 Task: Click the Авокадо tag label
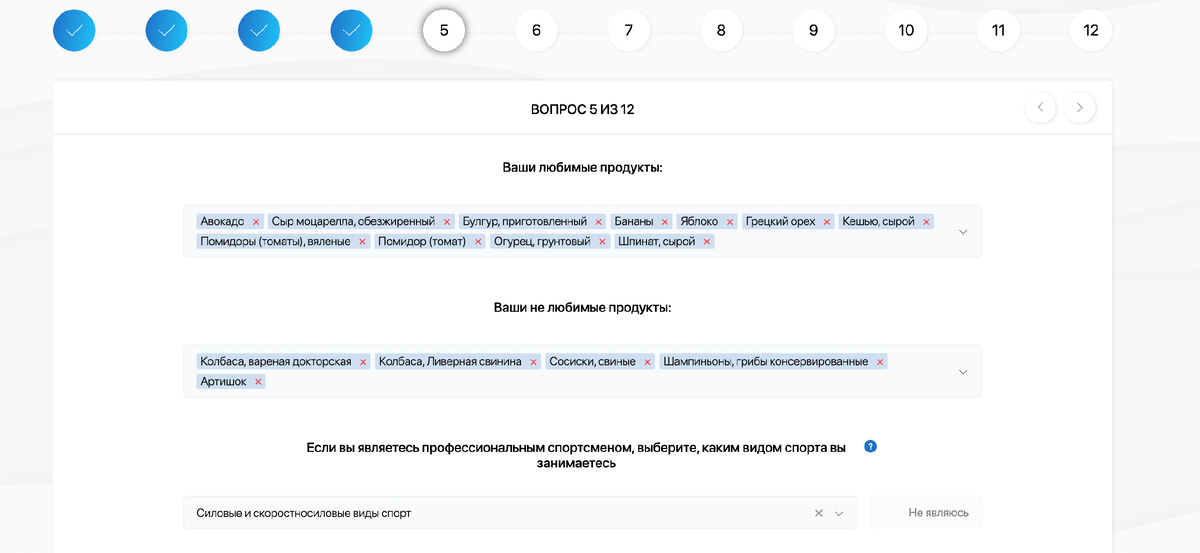click(x=222, y=222)
